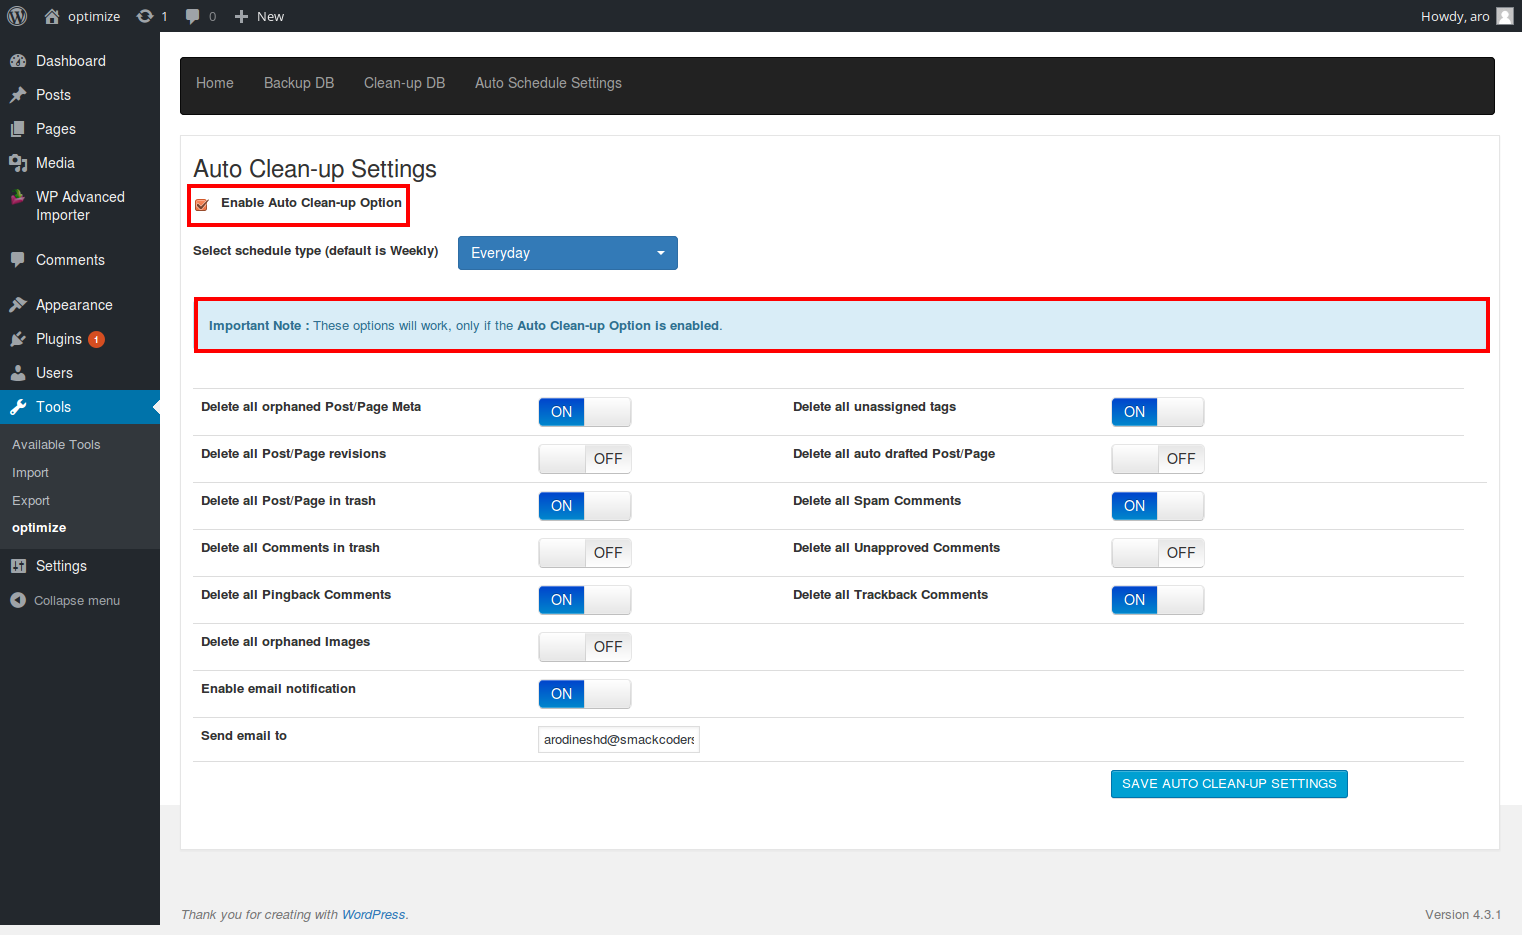Open the Home tab in plugin navbar
The image size is (1522, 935).
(215, 83)
